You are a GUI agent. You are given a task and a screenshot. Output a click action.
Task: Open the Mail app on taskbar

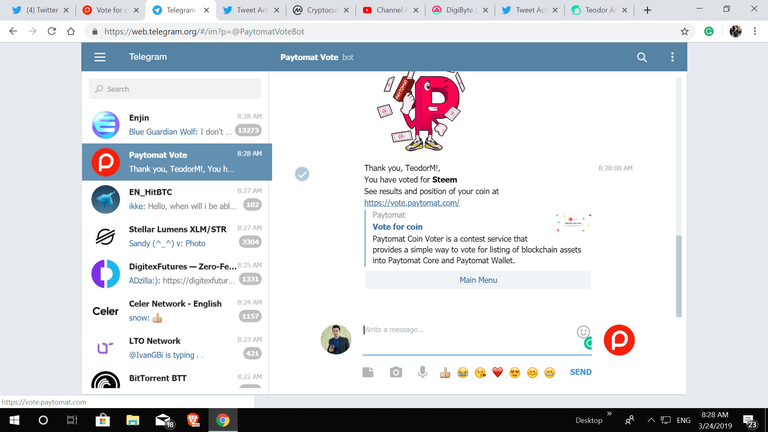tap(163, 420)
